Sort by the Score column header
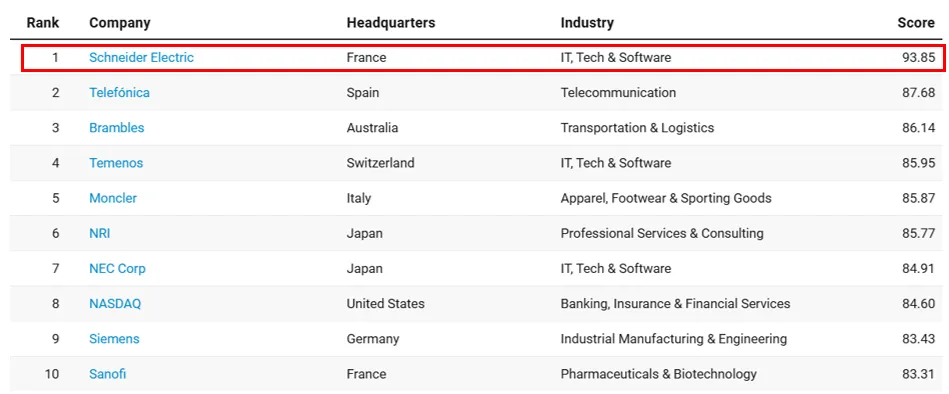This screenshot has width=949, height=394. point(916,23)
